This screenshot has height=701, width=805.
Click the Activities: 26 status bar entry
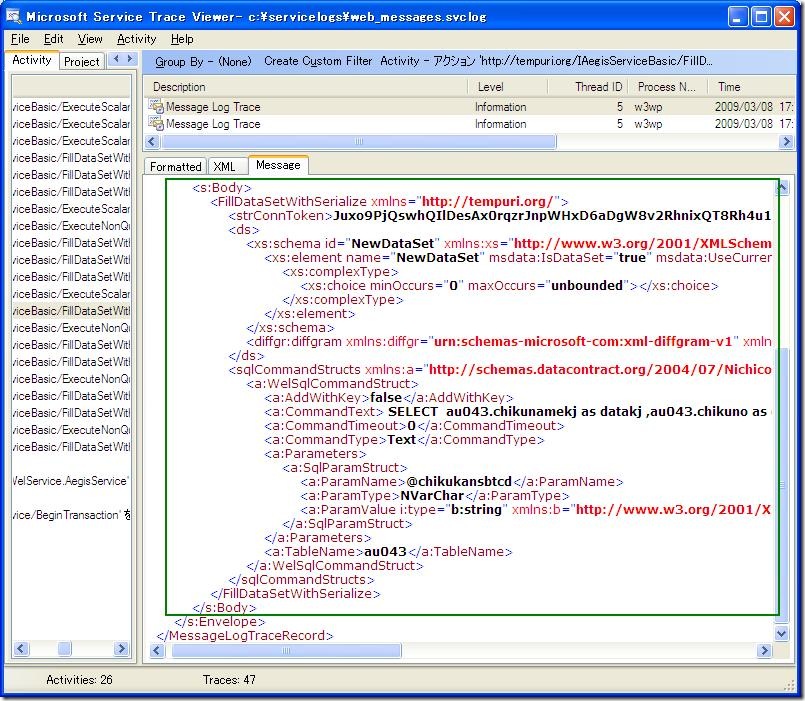(79, 680)
